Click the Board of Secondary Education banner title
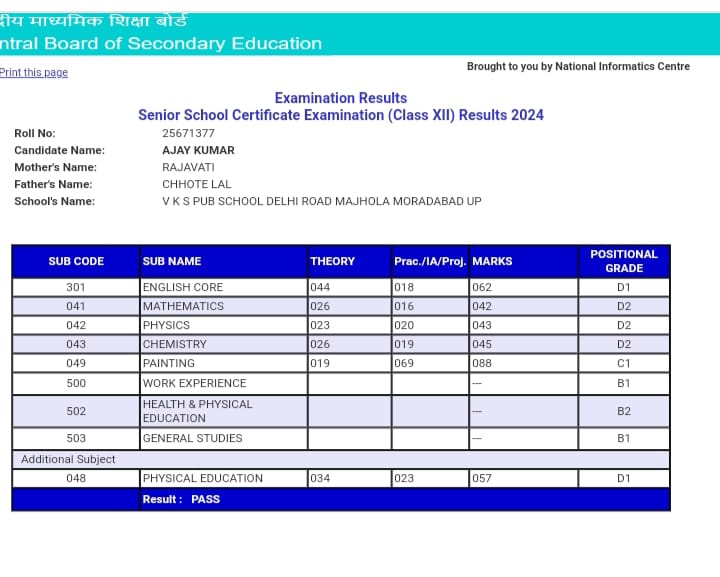The width and height of the screenshot is (720, 577). (x=161, y=43)
